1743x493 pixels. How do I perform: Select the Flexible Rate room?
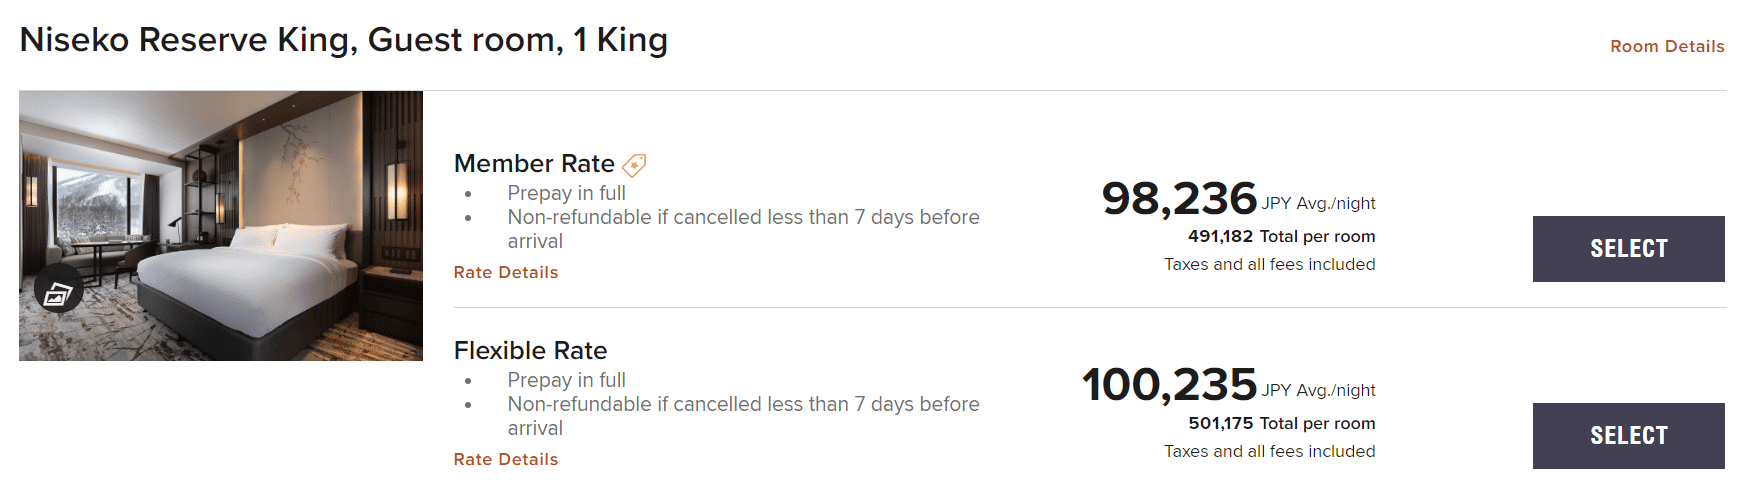1627,436
